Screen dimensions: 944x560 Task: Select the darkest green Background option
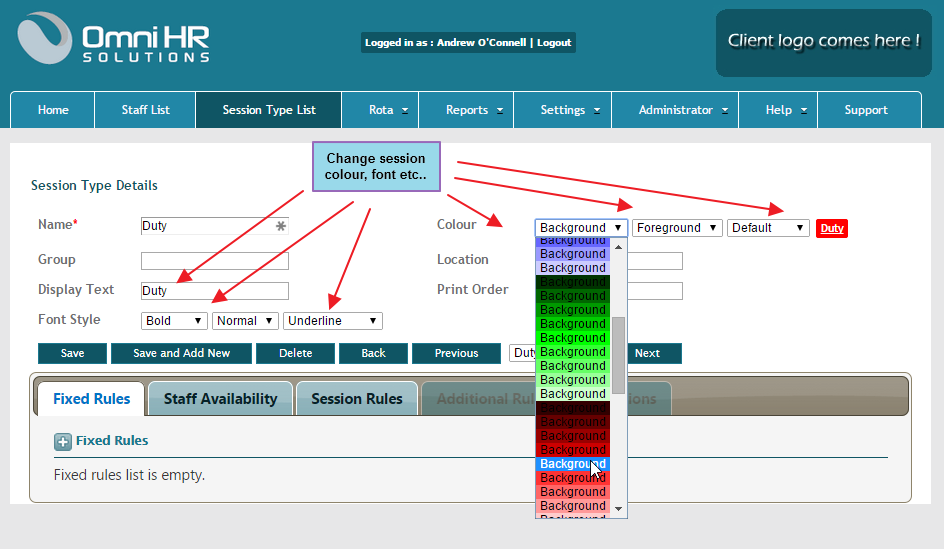[x=573, y=282]
